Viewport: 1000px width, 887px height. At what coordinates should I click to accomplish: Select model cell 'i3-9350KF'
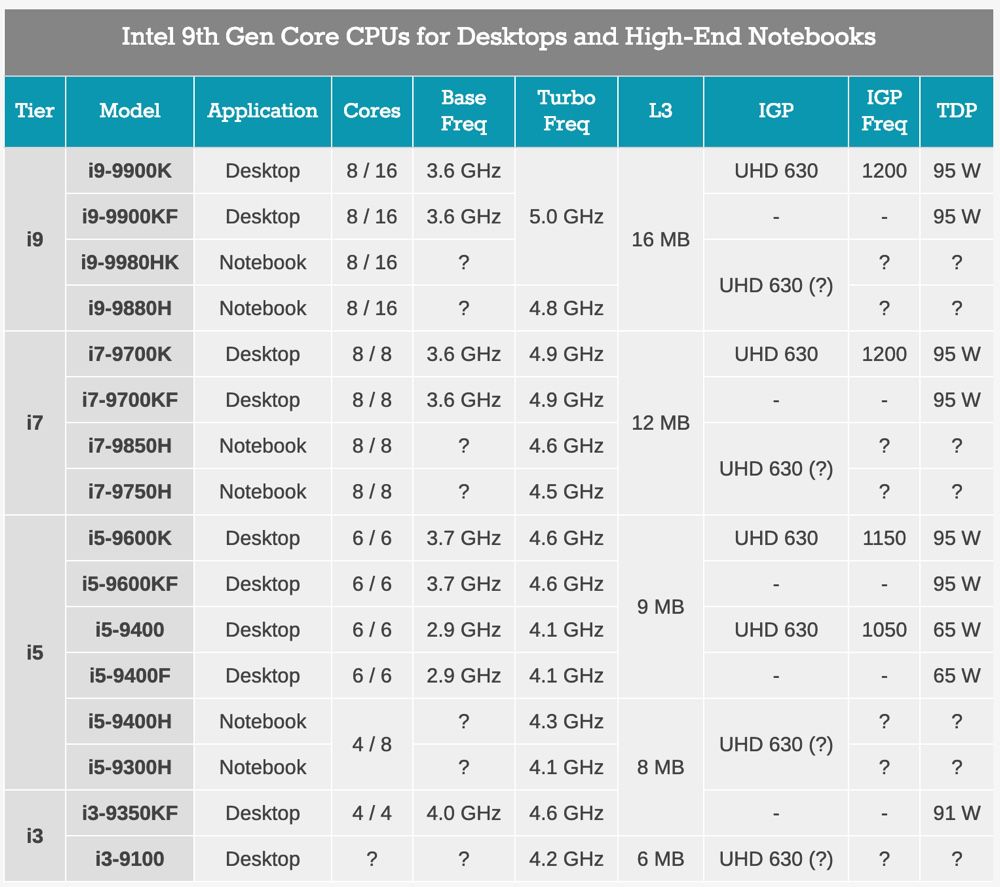pos(130,814)
